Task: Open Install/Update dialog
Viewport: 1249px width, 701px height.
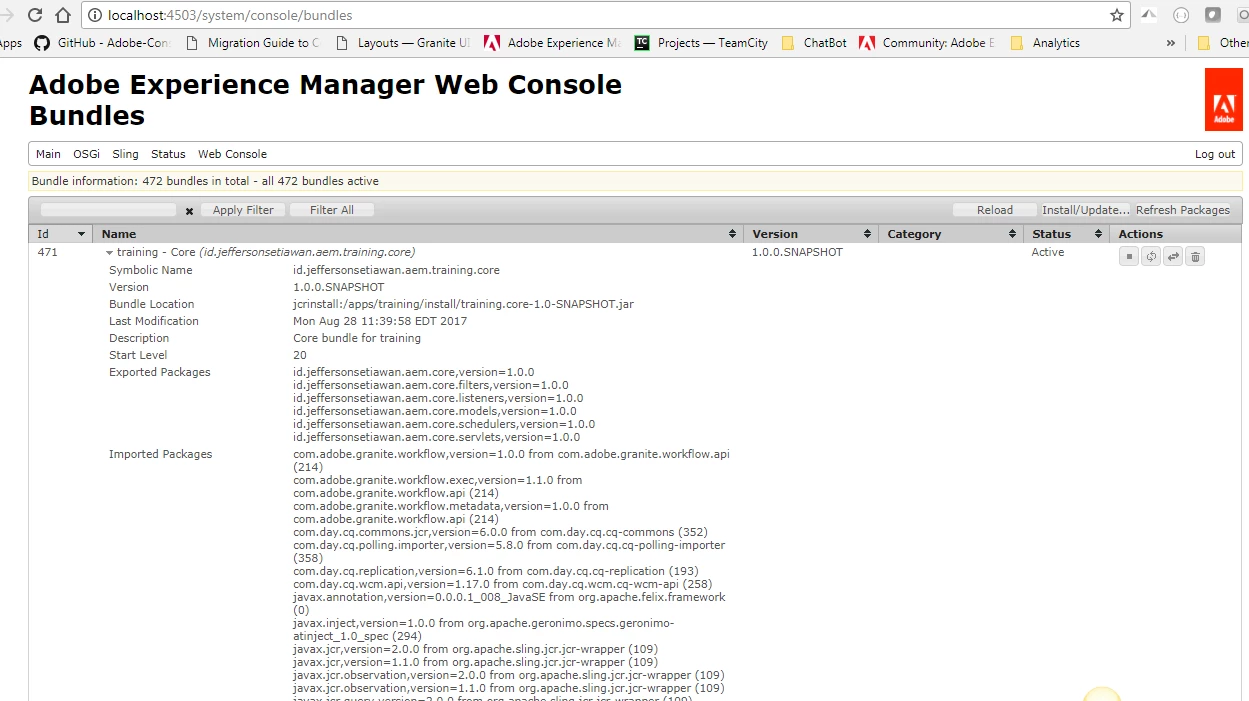Action: coord(1086,210)
